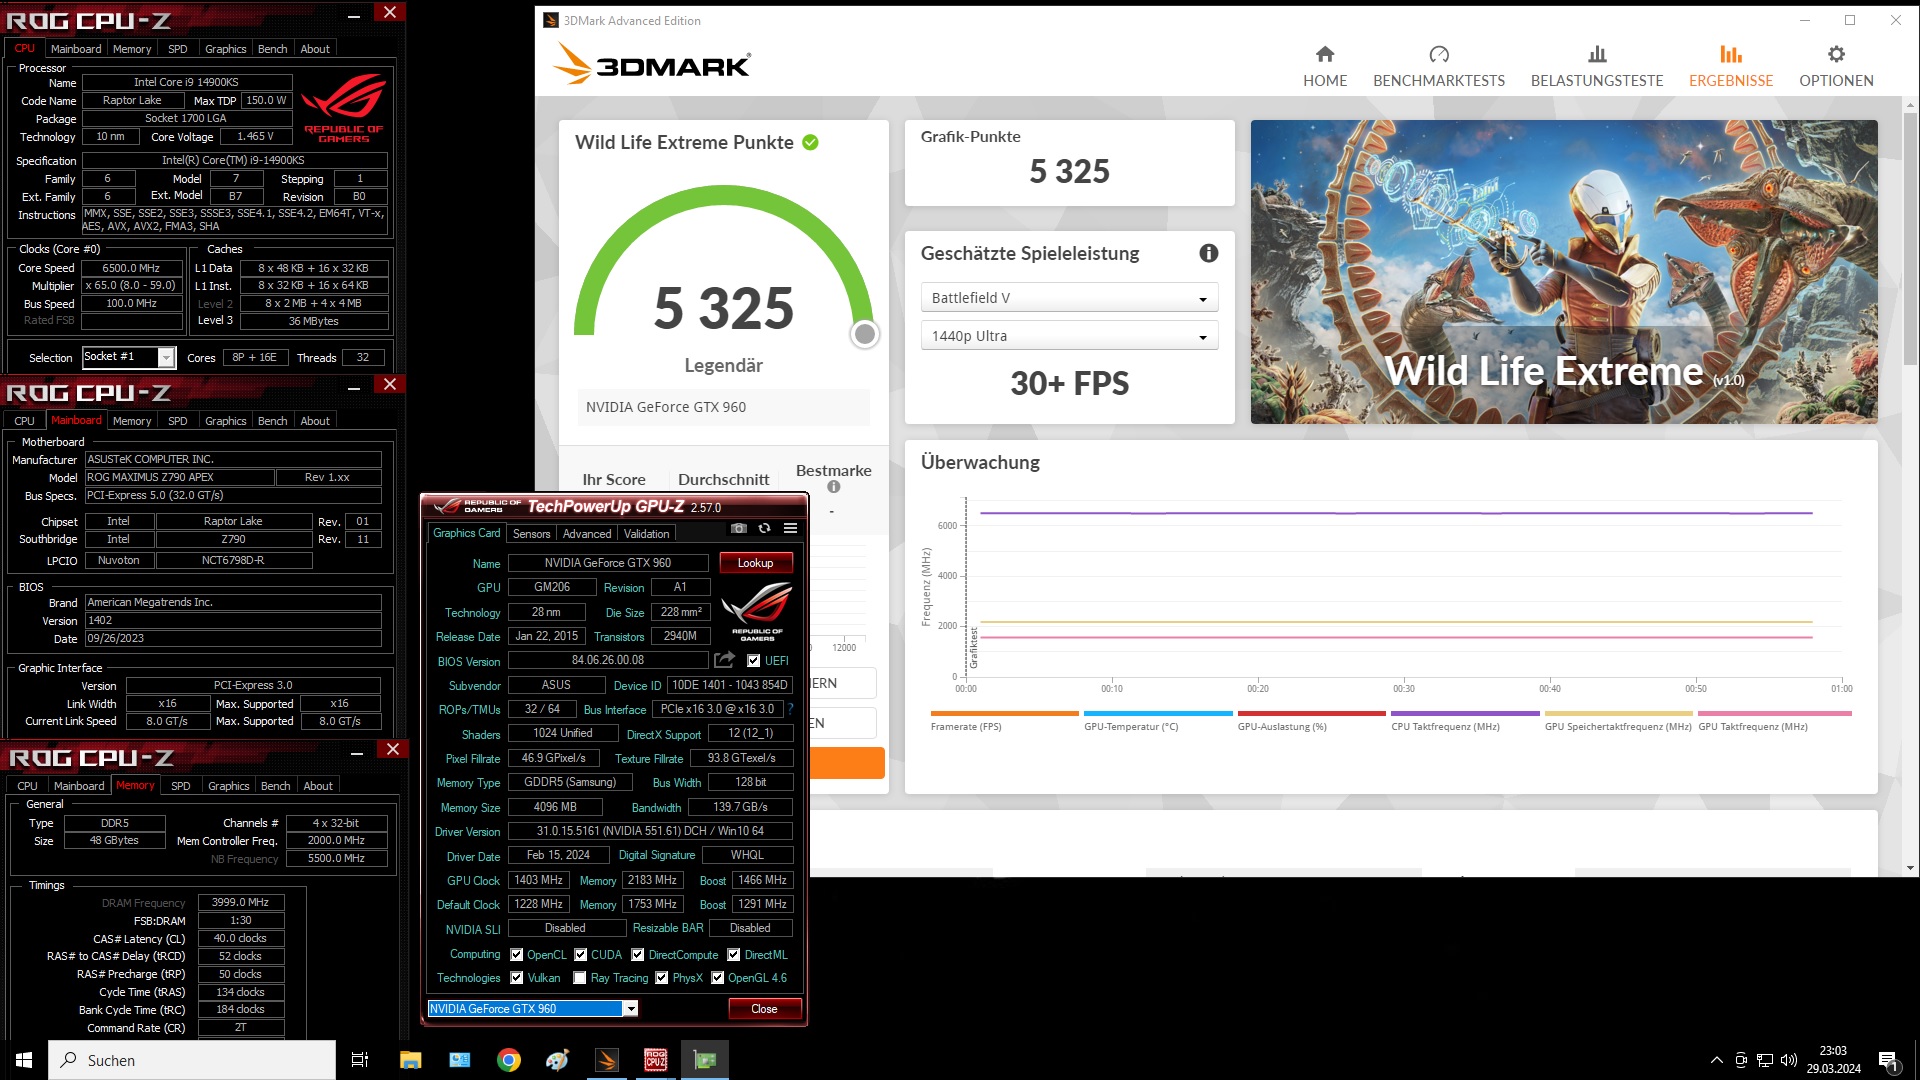Click the Windows taskbar search box

[x=192, y=1060]
